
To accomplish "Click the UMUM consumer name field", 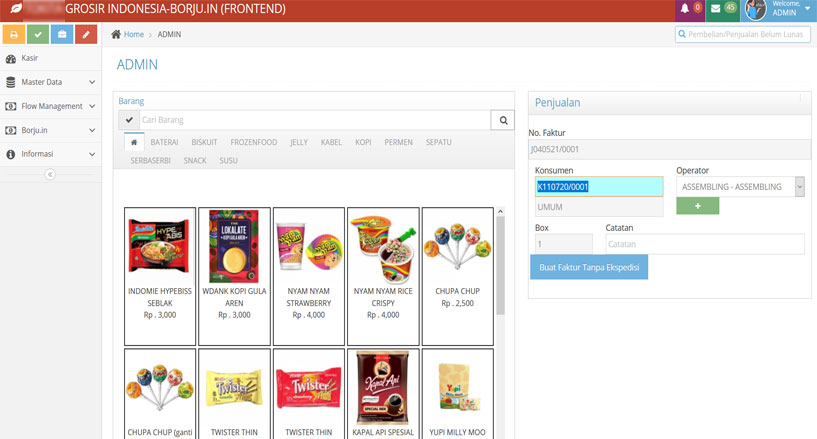I will pyautogui.click(x=599, y=207).
